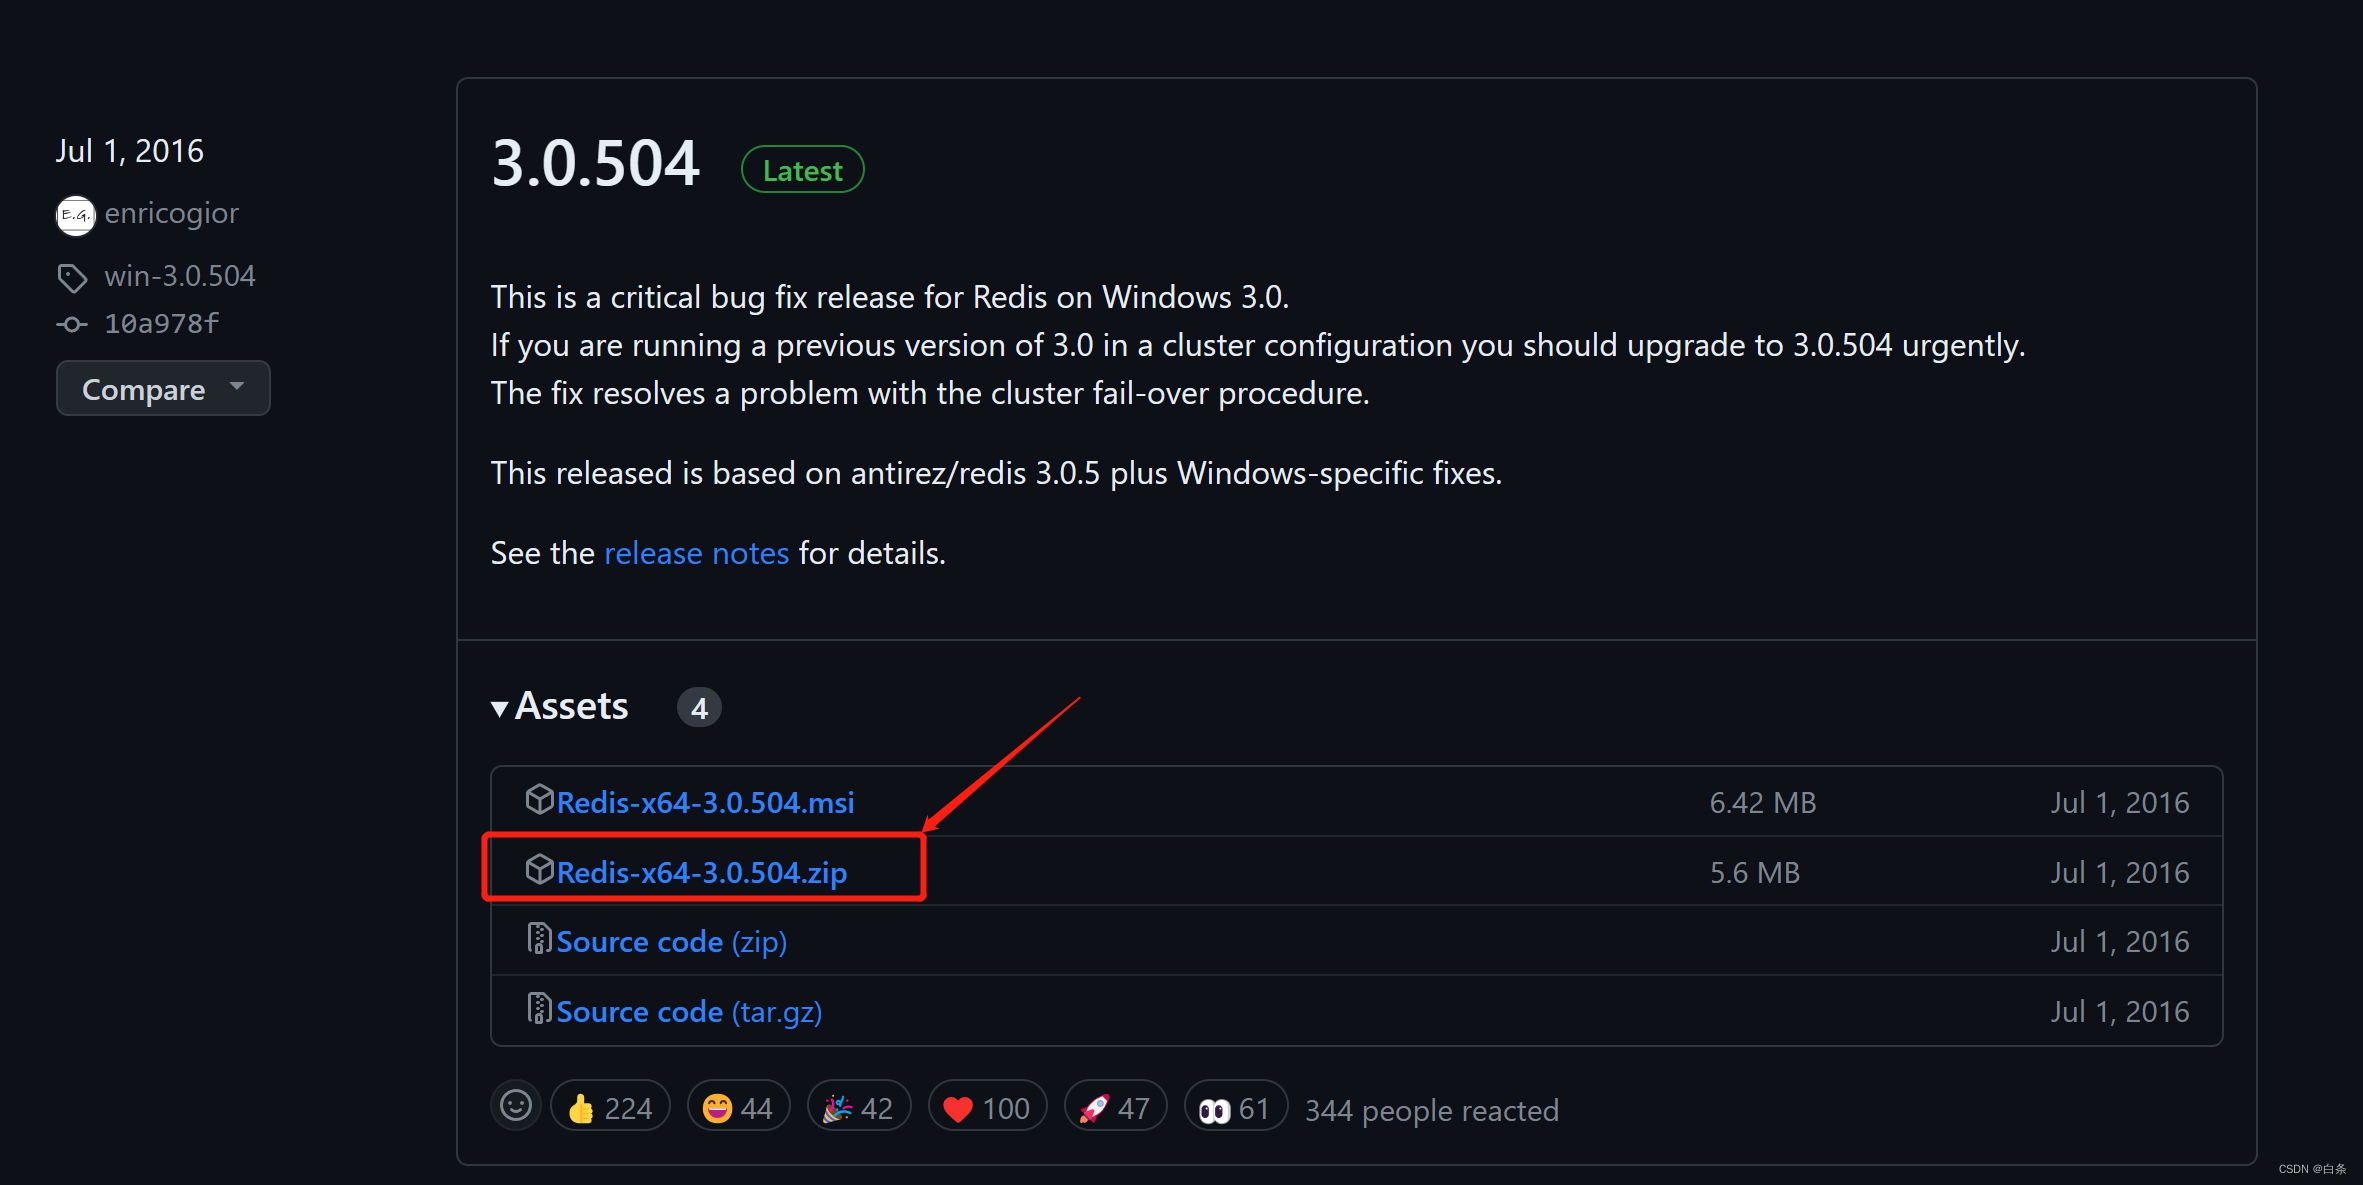Click the Latest release badge

coord(802,171)
